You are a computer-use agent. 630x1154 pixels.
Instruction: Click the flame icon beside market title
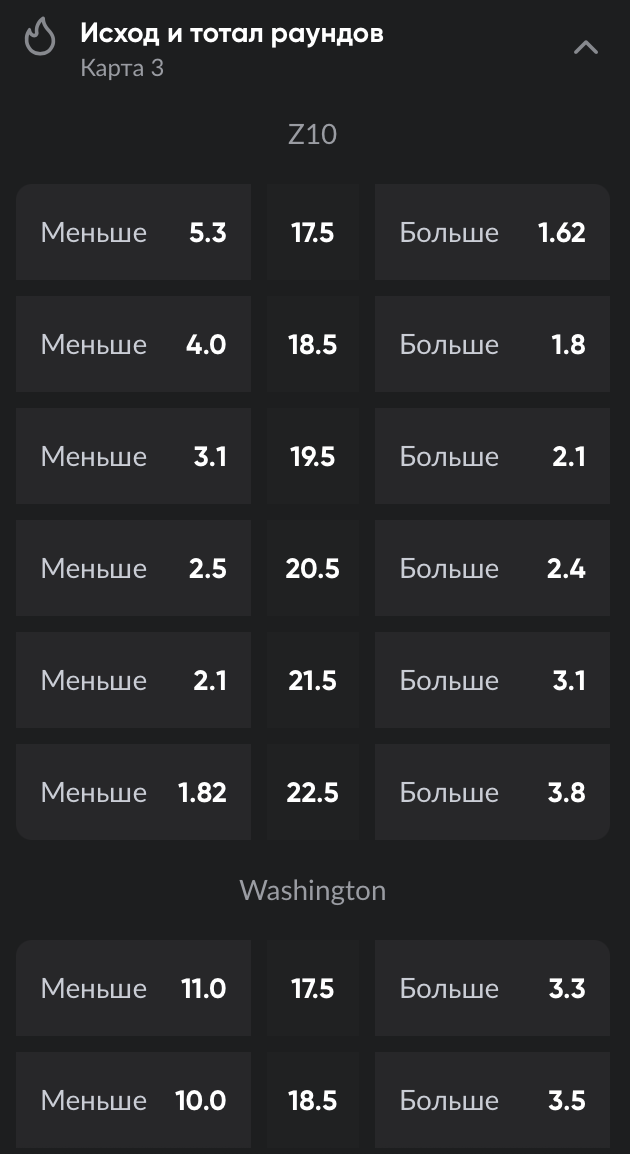point(40,38)
